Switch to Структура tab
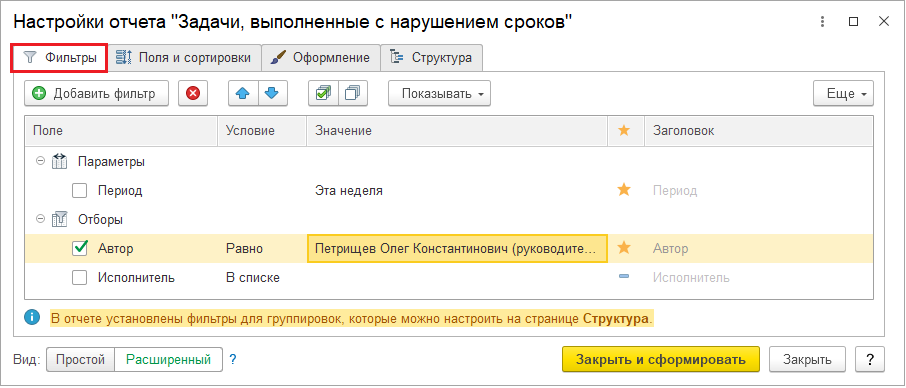The width and height of the screenshot is (906, 388). [x=432, y=58]
